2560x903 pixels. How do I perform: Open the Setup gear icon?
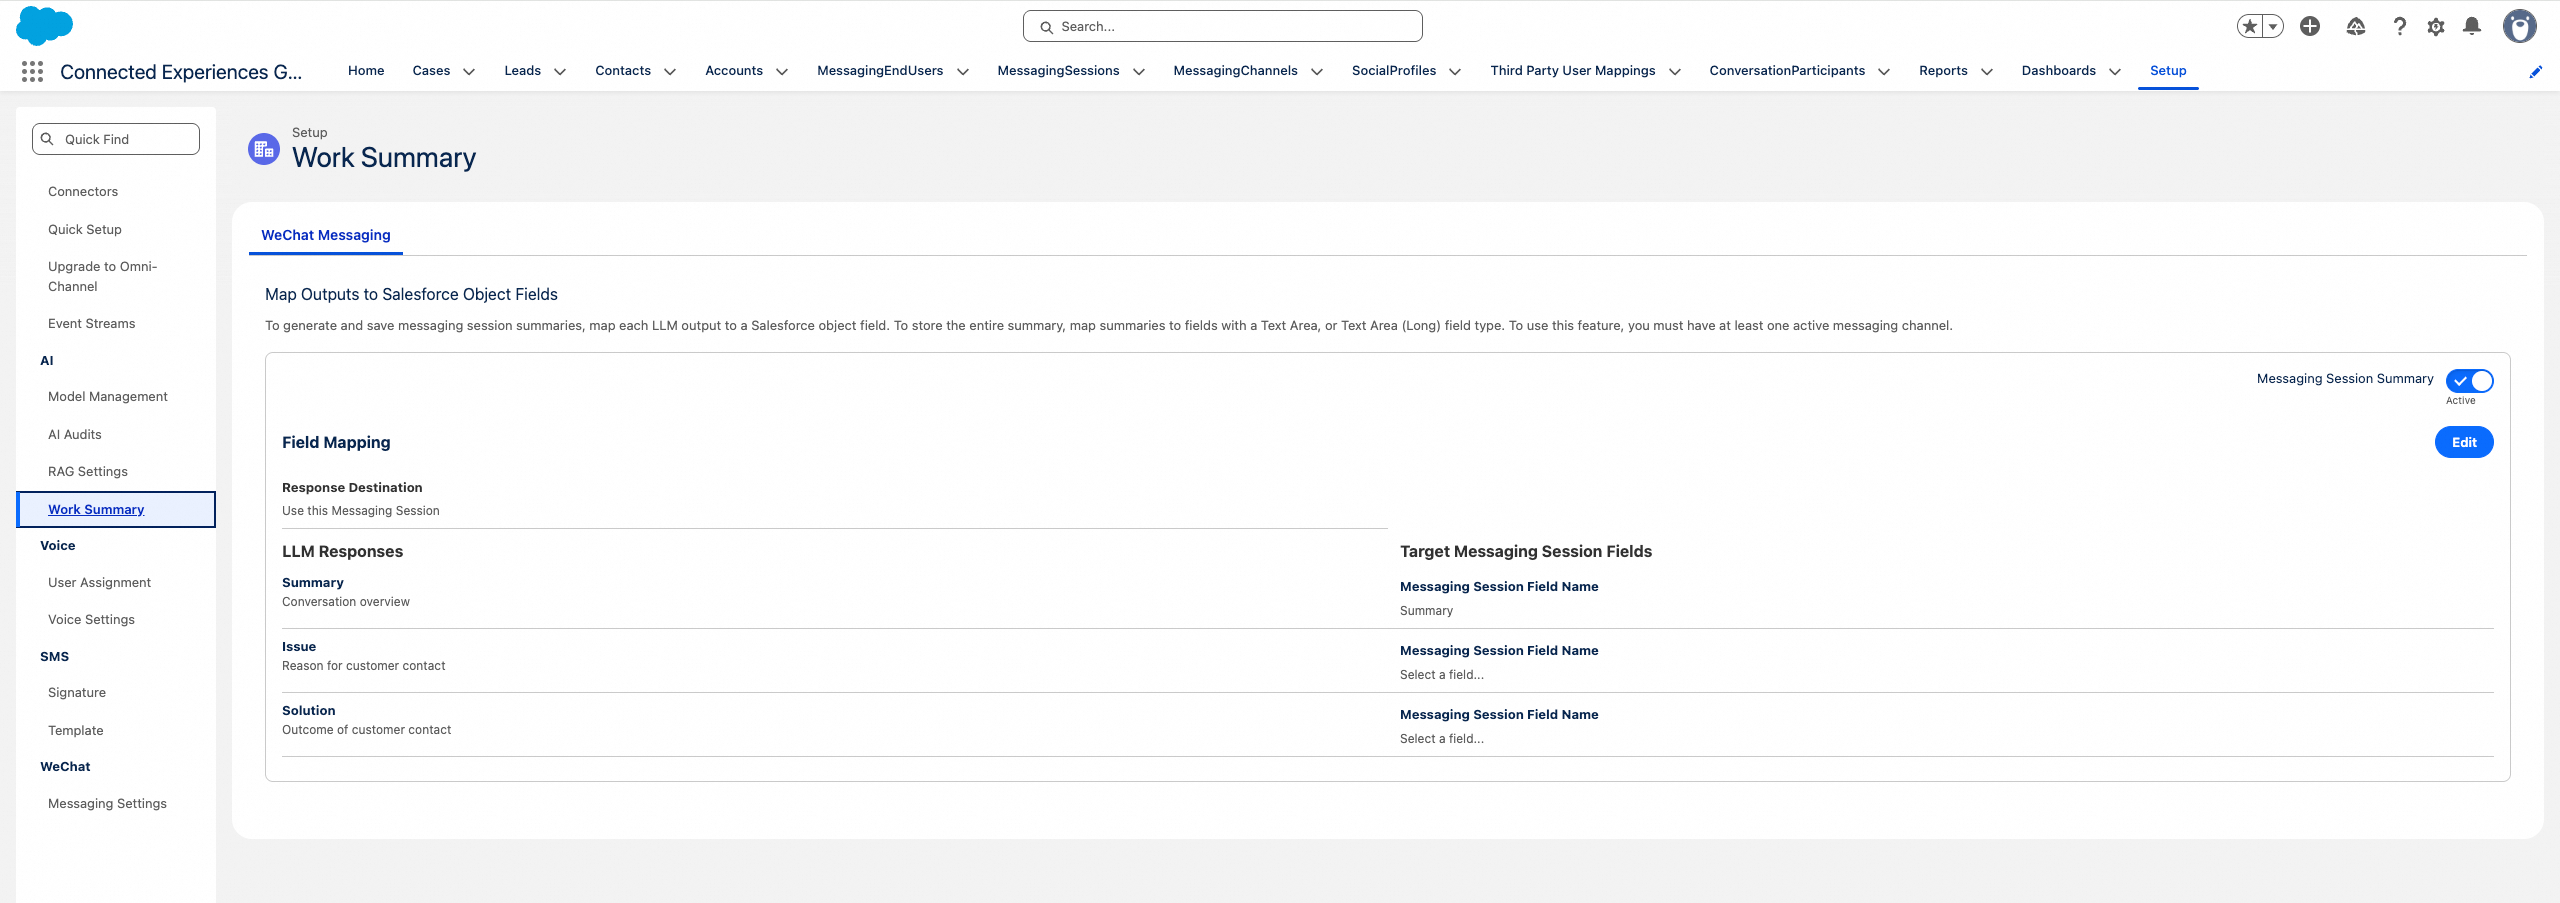point(2436,27)
